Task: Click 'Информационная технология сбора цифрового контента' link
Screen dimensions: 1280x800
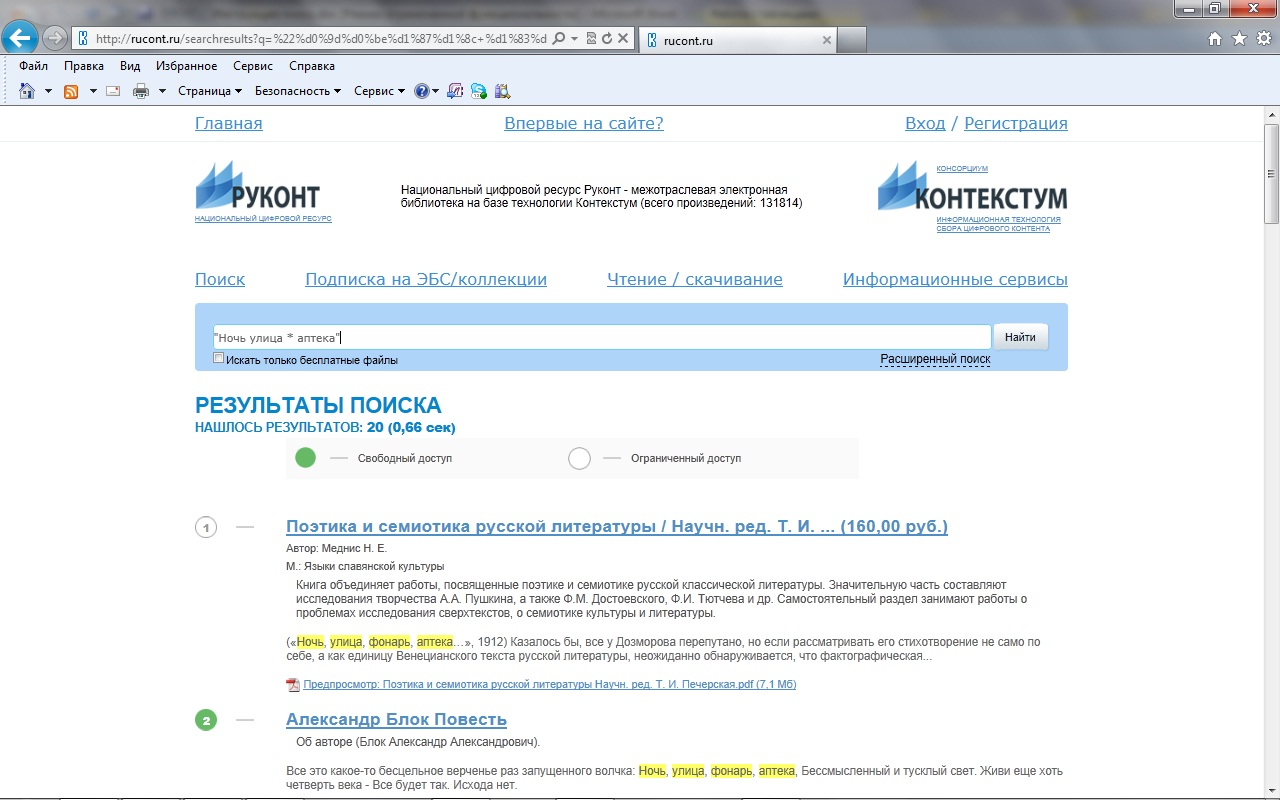Action: tap(998, 224)
